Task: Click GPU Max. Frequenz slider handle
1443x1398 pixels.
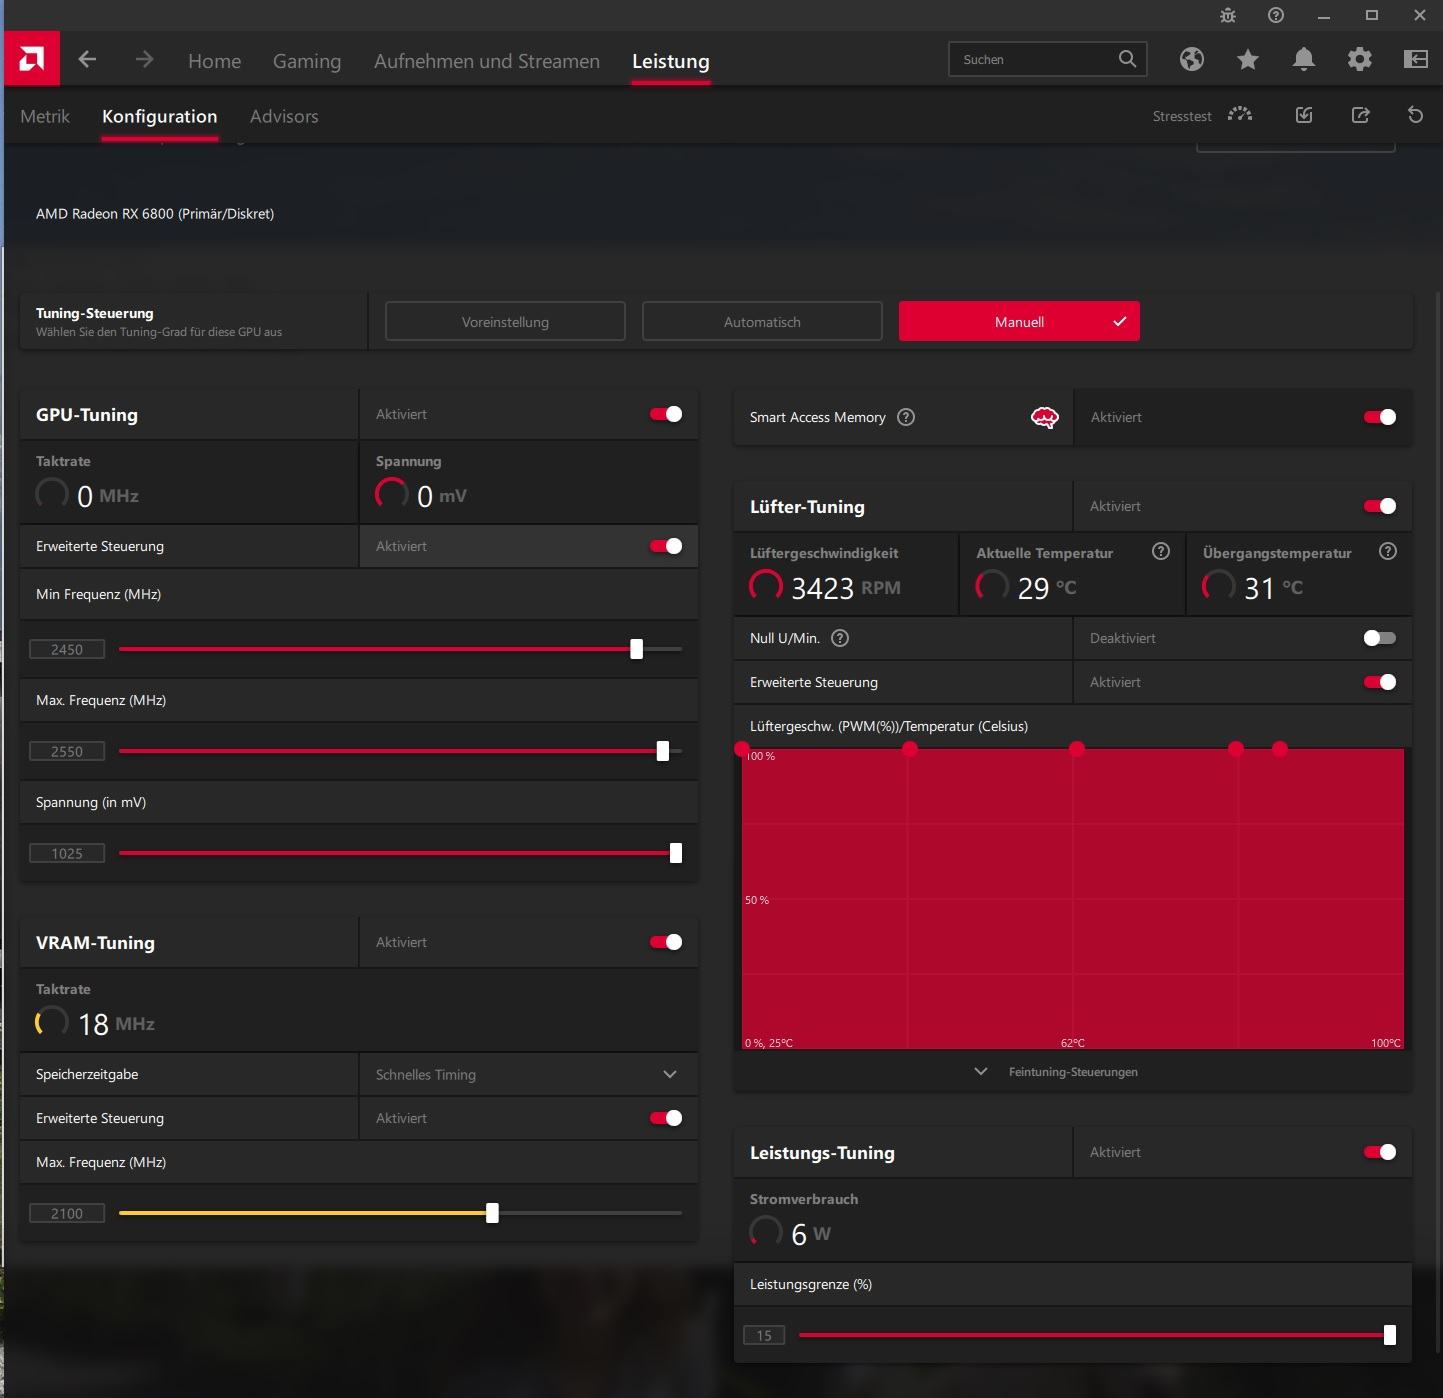Action: click(x=662, y=751)
